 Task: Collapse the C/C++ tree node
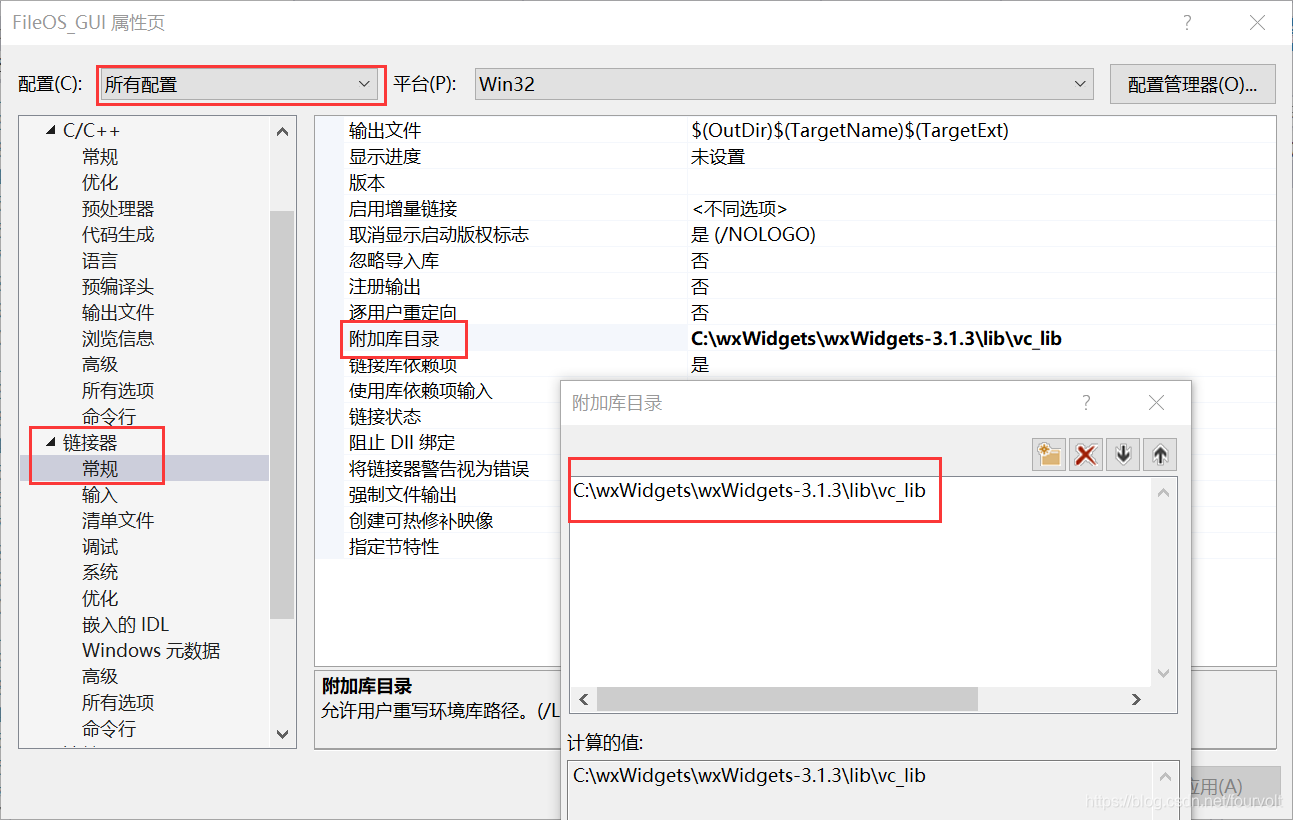pos(51,131)
